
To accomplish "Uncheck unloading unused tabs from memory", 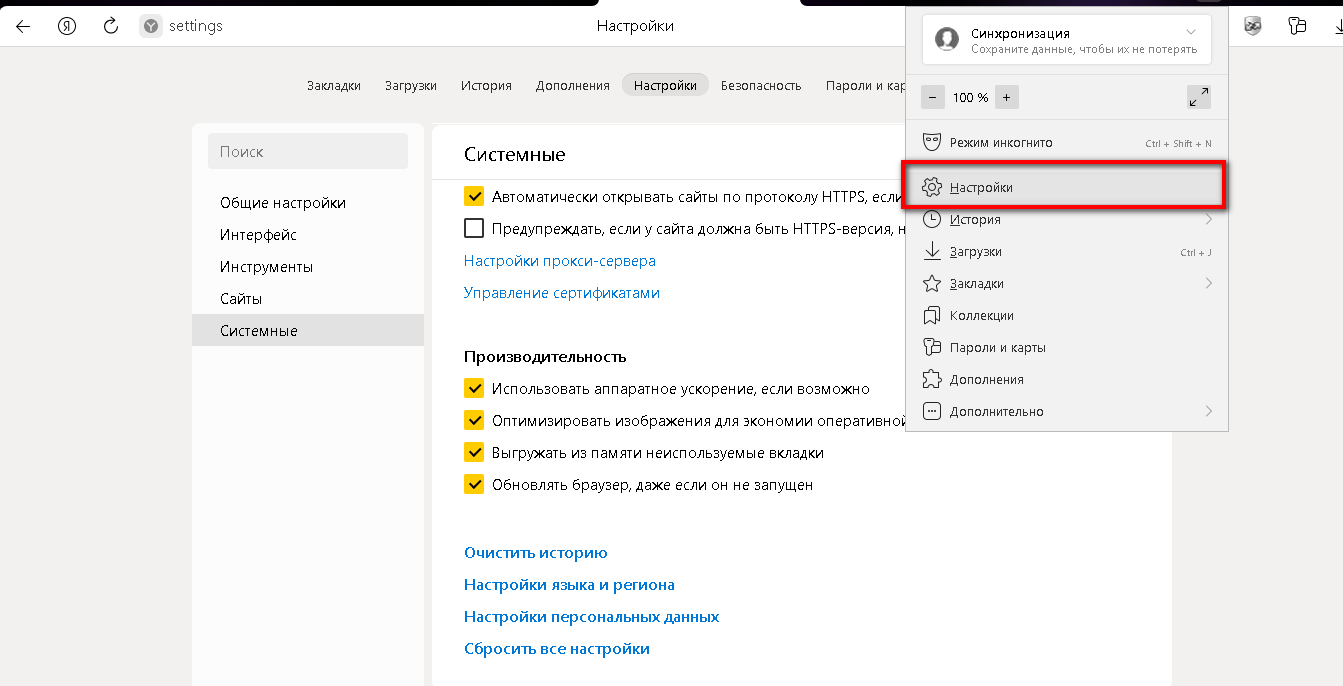I will (474, 453).
